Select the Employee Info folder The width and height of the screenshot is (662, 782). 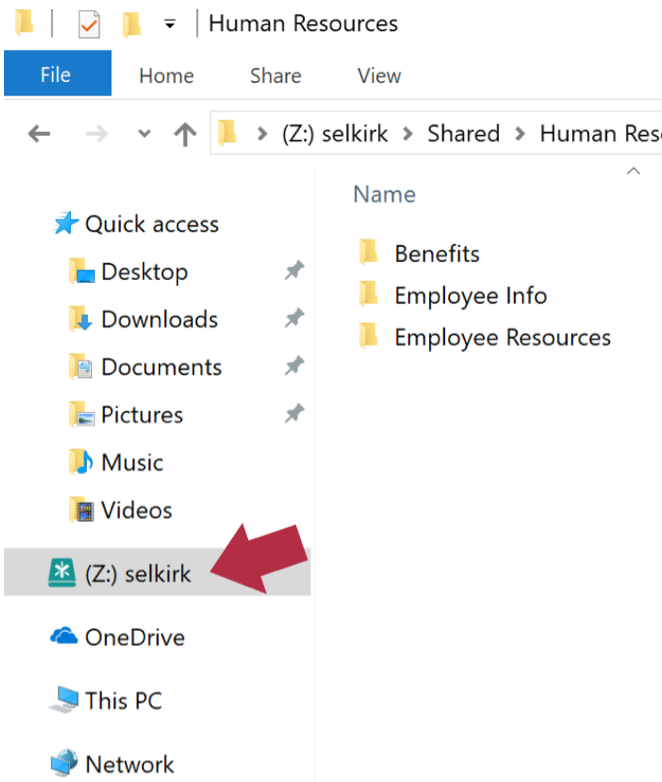(x=470, y=295)
